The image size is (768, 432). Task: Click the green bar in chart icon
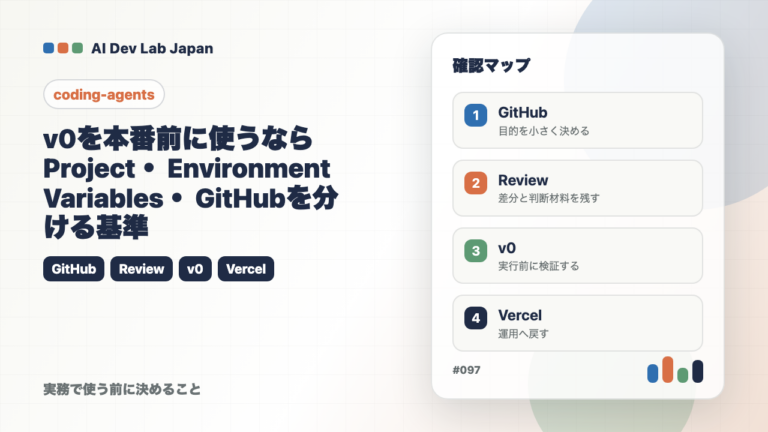682,375
